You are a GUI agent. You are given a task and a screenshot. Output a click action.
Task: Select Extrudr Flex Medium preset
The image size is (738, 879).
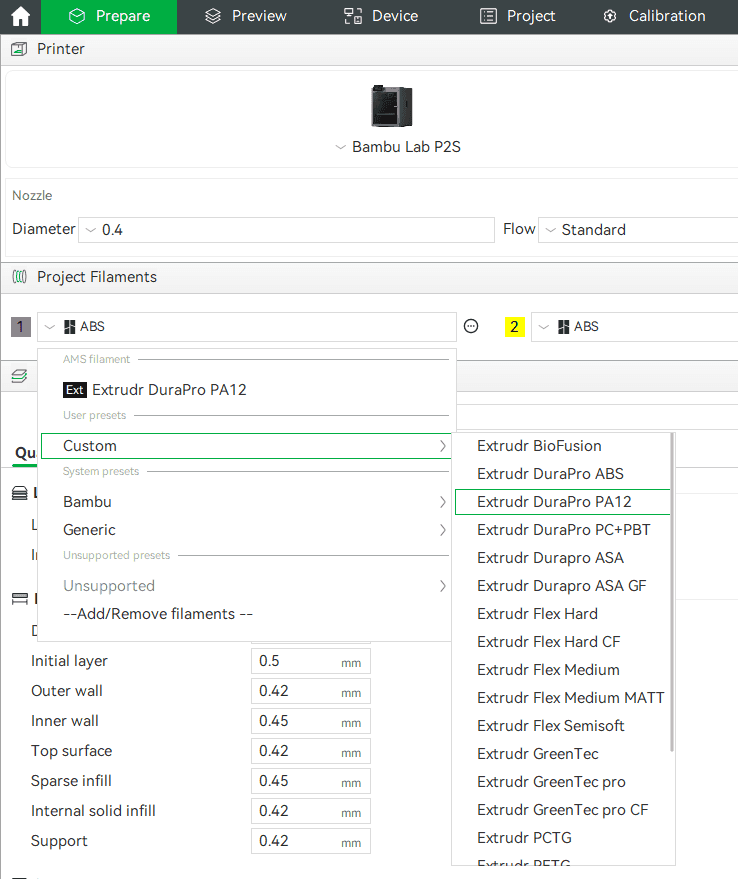(x=562, y=670)
